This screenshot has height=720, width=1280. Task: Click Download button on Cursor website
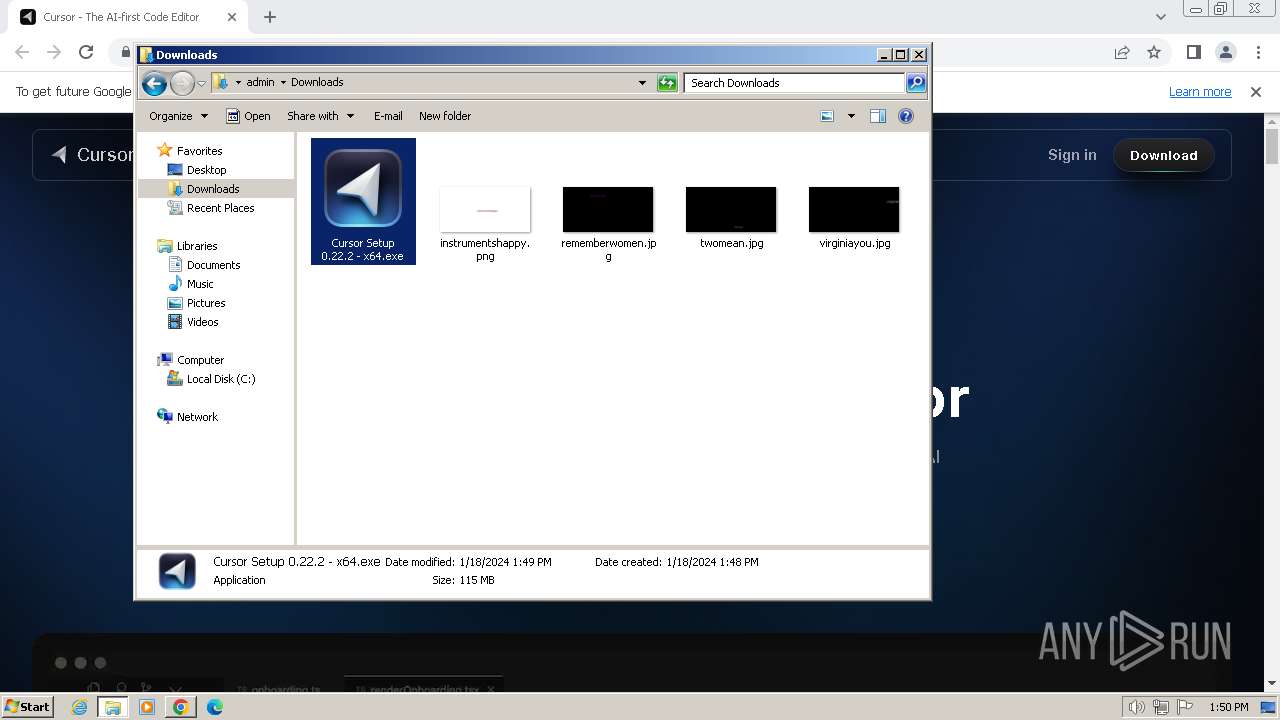[1164, 155]
